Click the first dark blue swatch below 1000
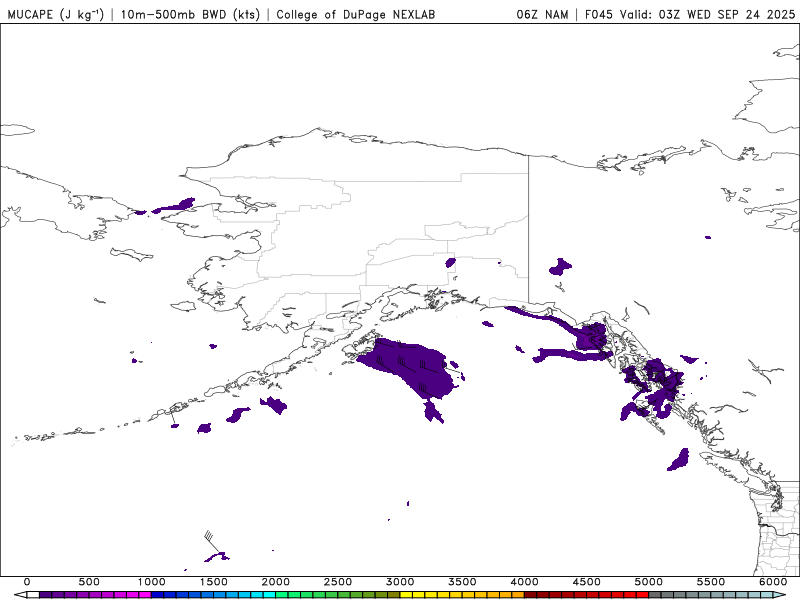The height and width of the screenshot is (600, 800). (x=157, y=595)
